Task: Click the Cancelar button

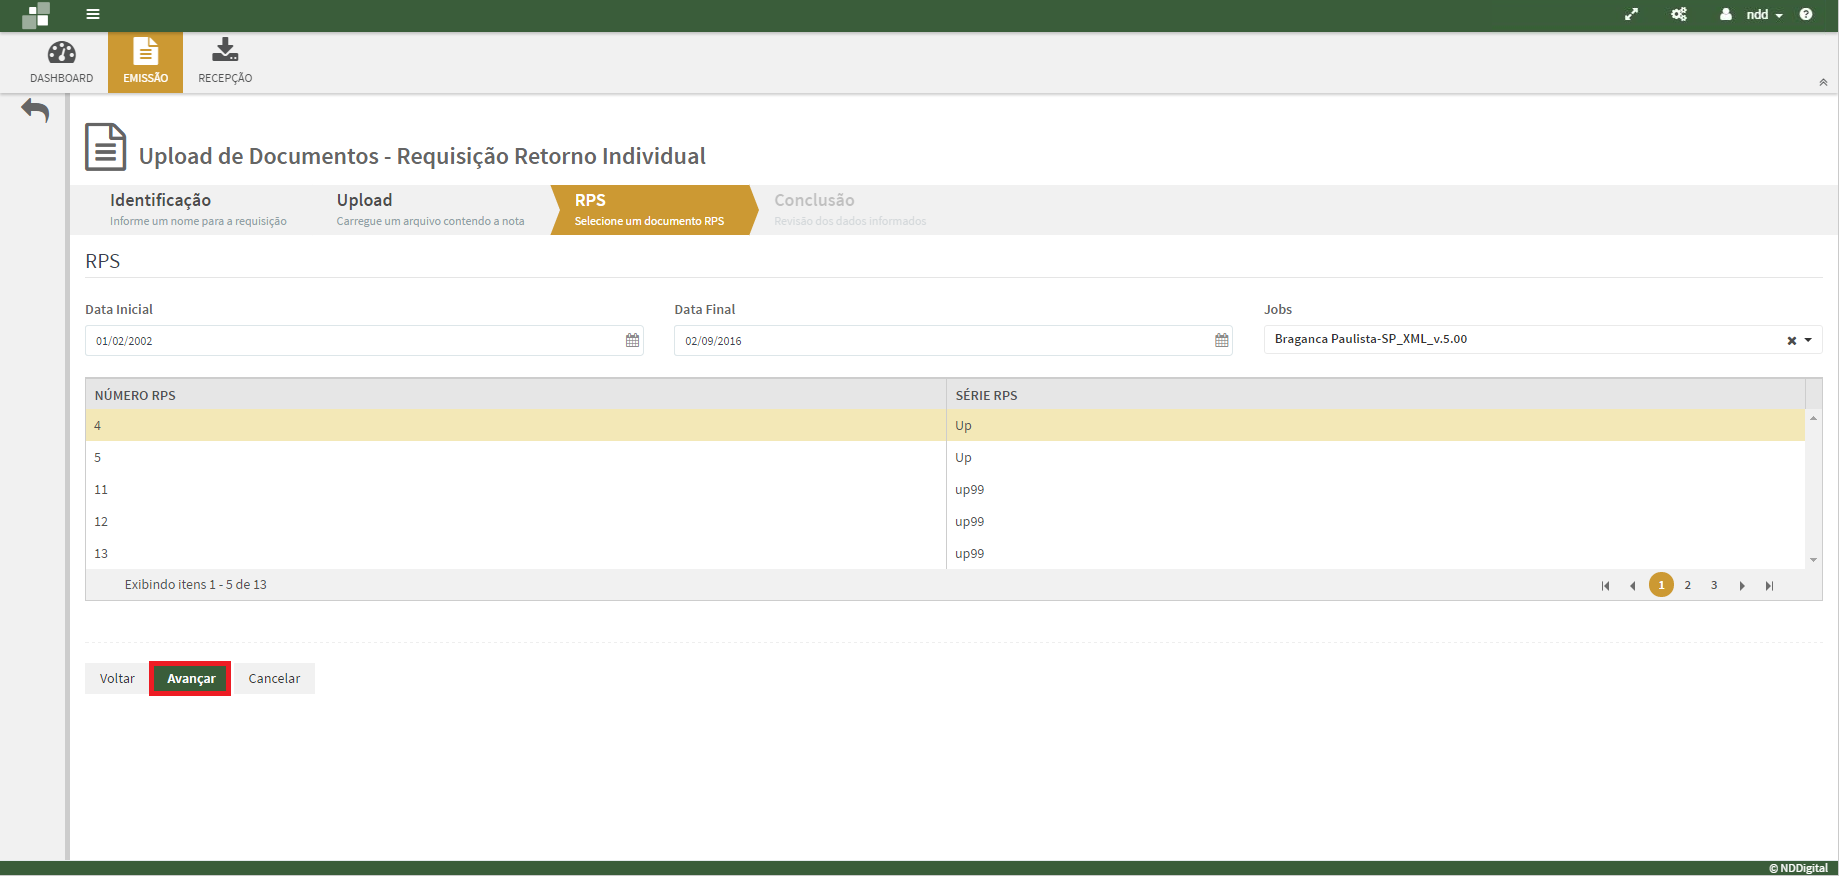Action: pos(274,678)
